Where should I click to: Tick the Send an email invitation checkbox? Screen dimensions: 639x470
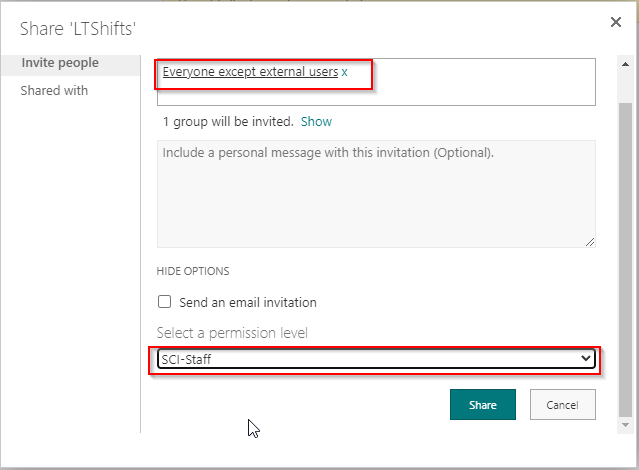click(165, 302)
